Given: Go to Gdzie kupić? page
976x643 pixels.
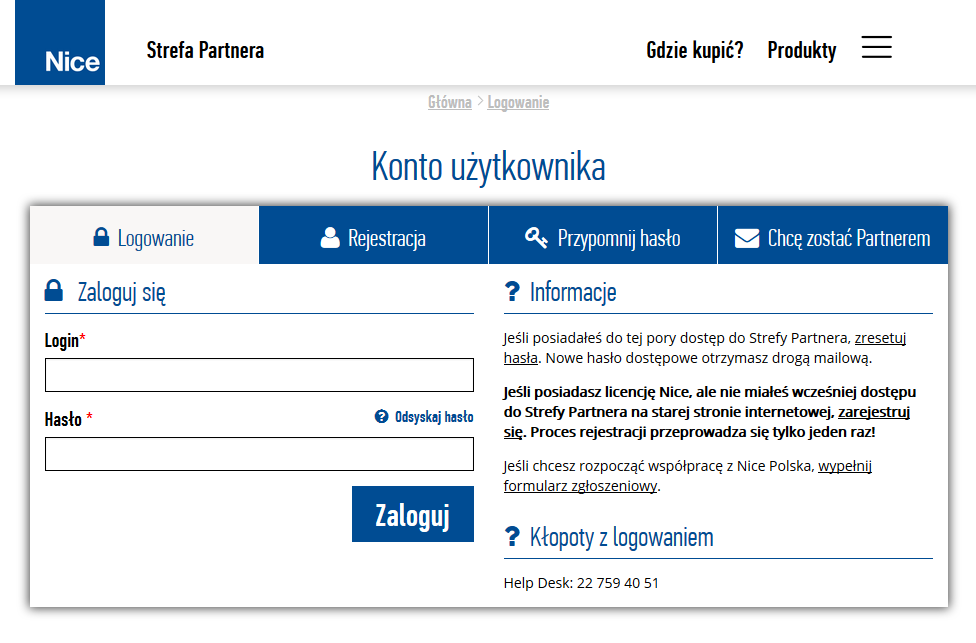Looking at the screenshot, I should click(695, 50).
